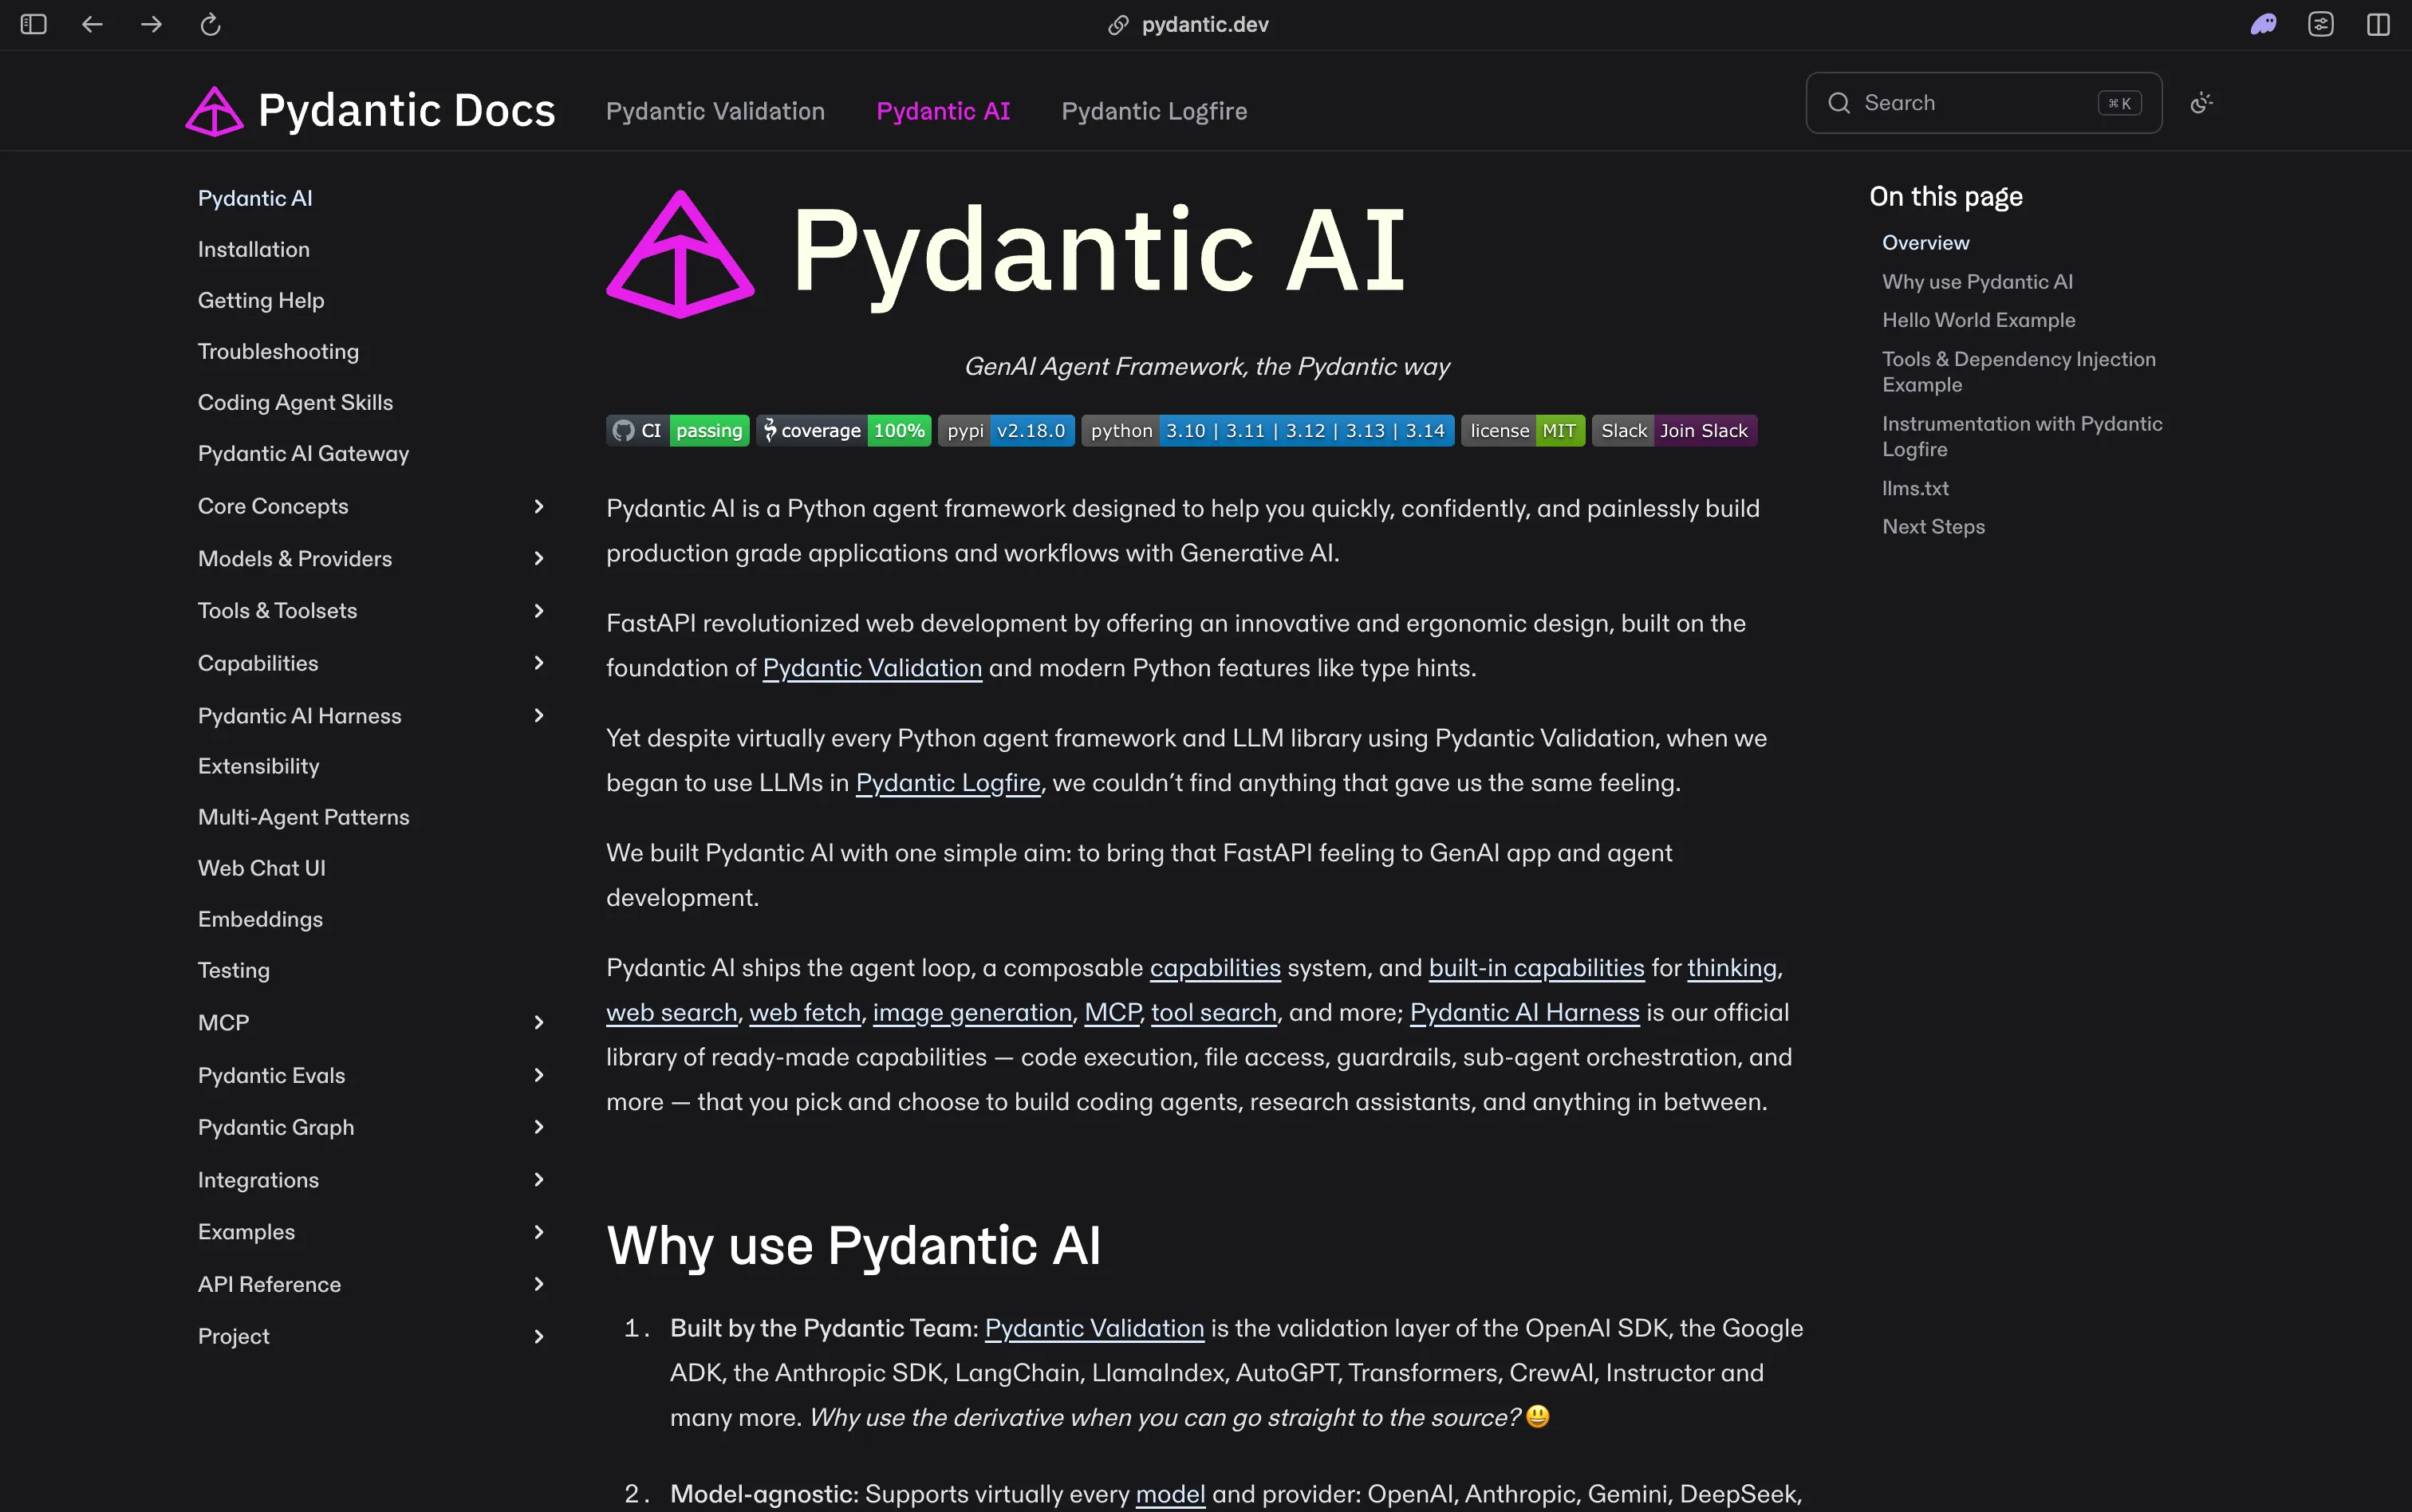This screenshot has height=1512, width=2412.
Task: Open Installation in the sidebar
Action: point(254,249)
